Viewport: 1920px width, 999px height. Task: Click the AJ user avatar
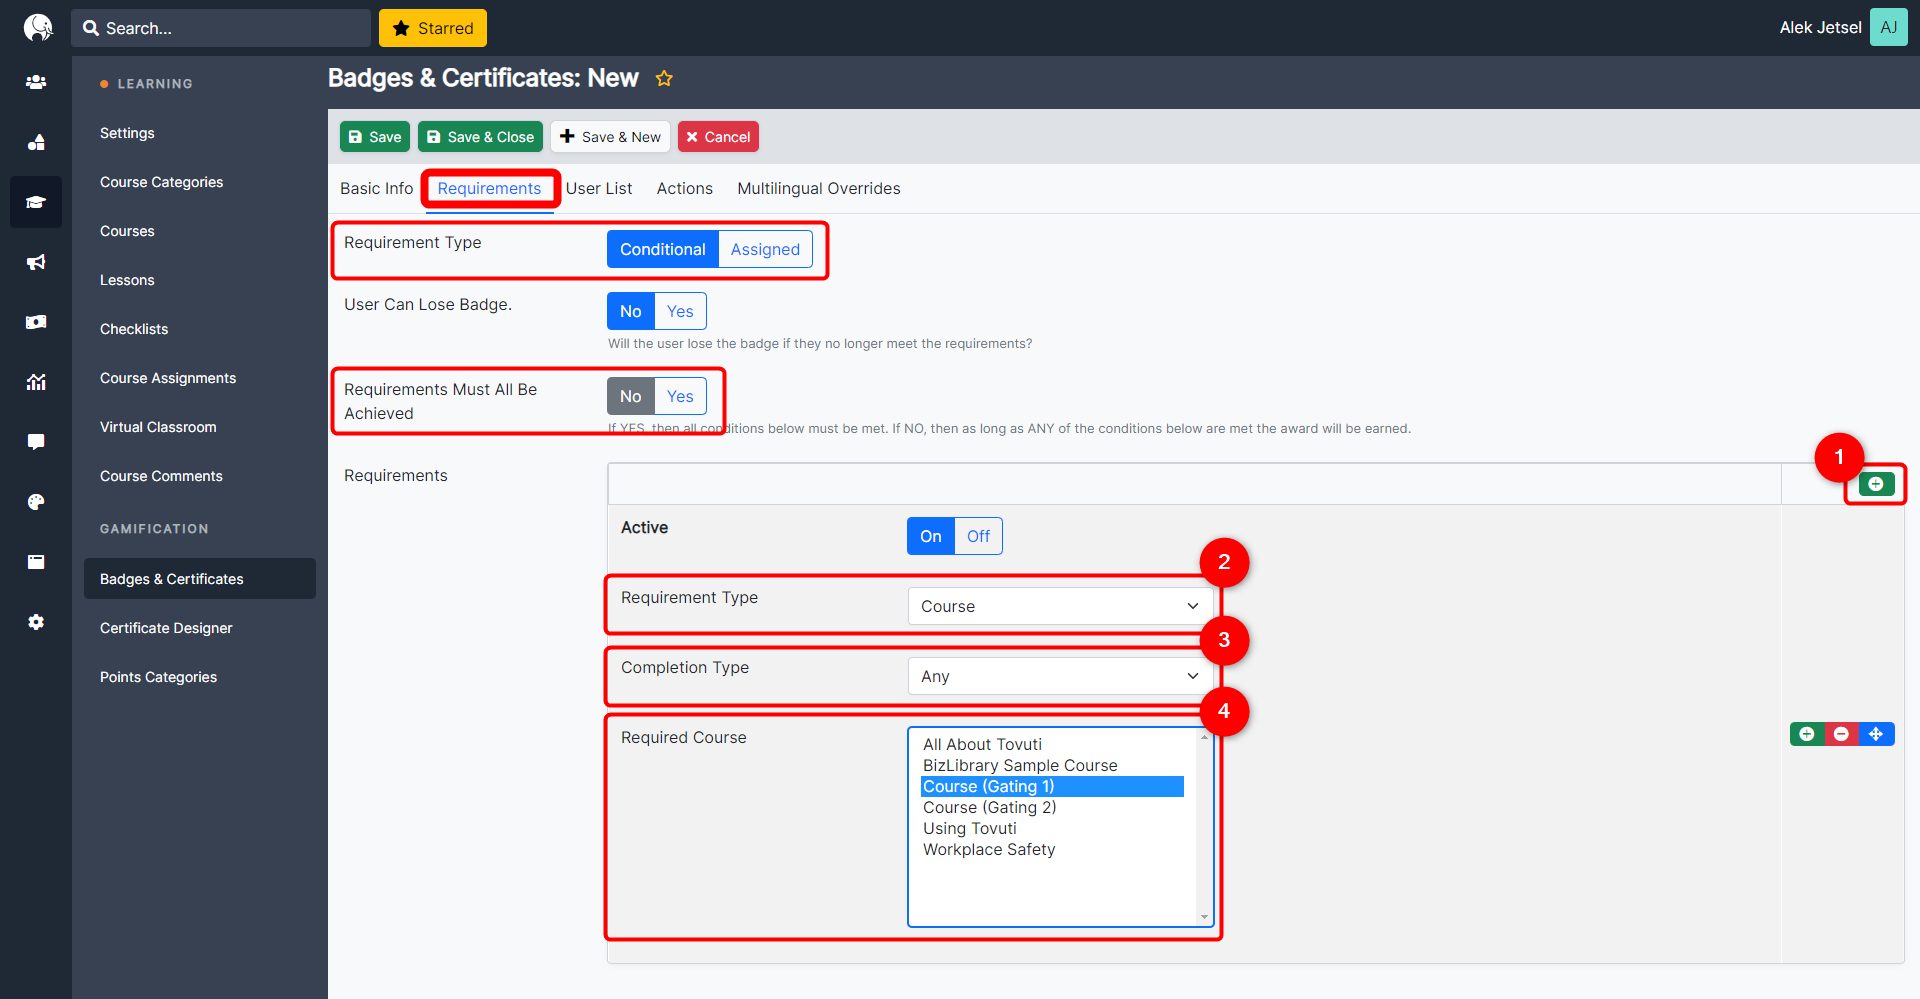[x=1888, y=28]
